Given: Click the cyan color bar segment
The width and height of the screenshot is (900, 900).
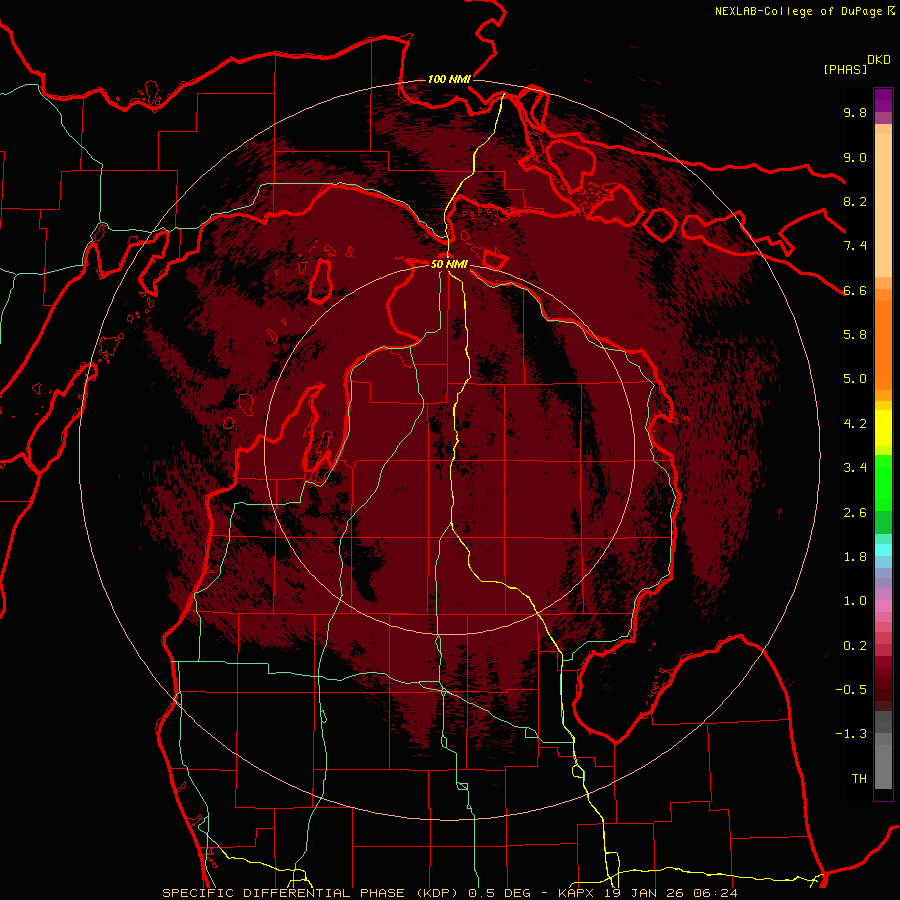Looking at the screenshot, I should [x=883, y=550].
